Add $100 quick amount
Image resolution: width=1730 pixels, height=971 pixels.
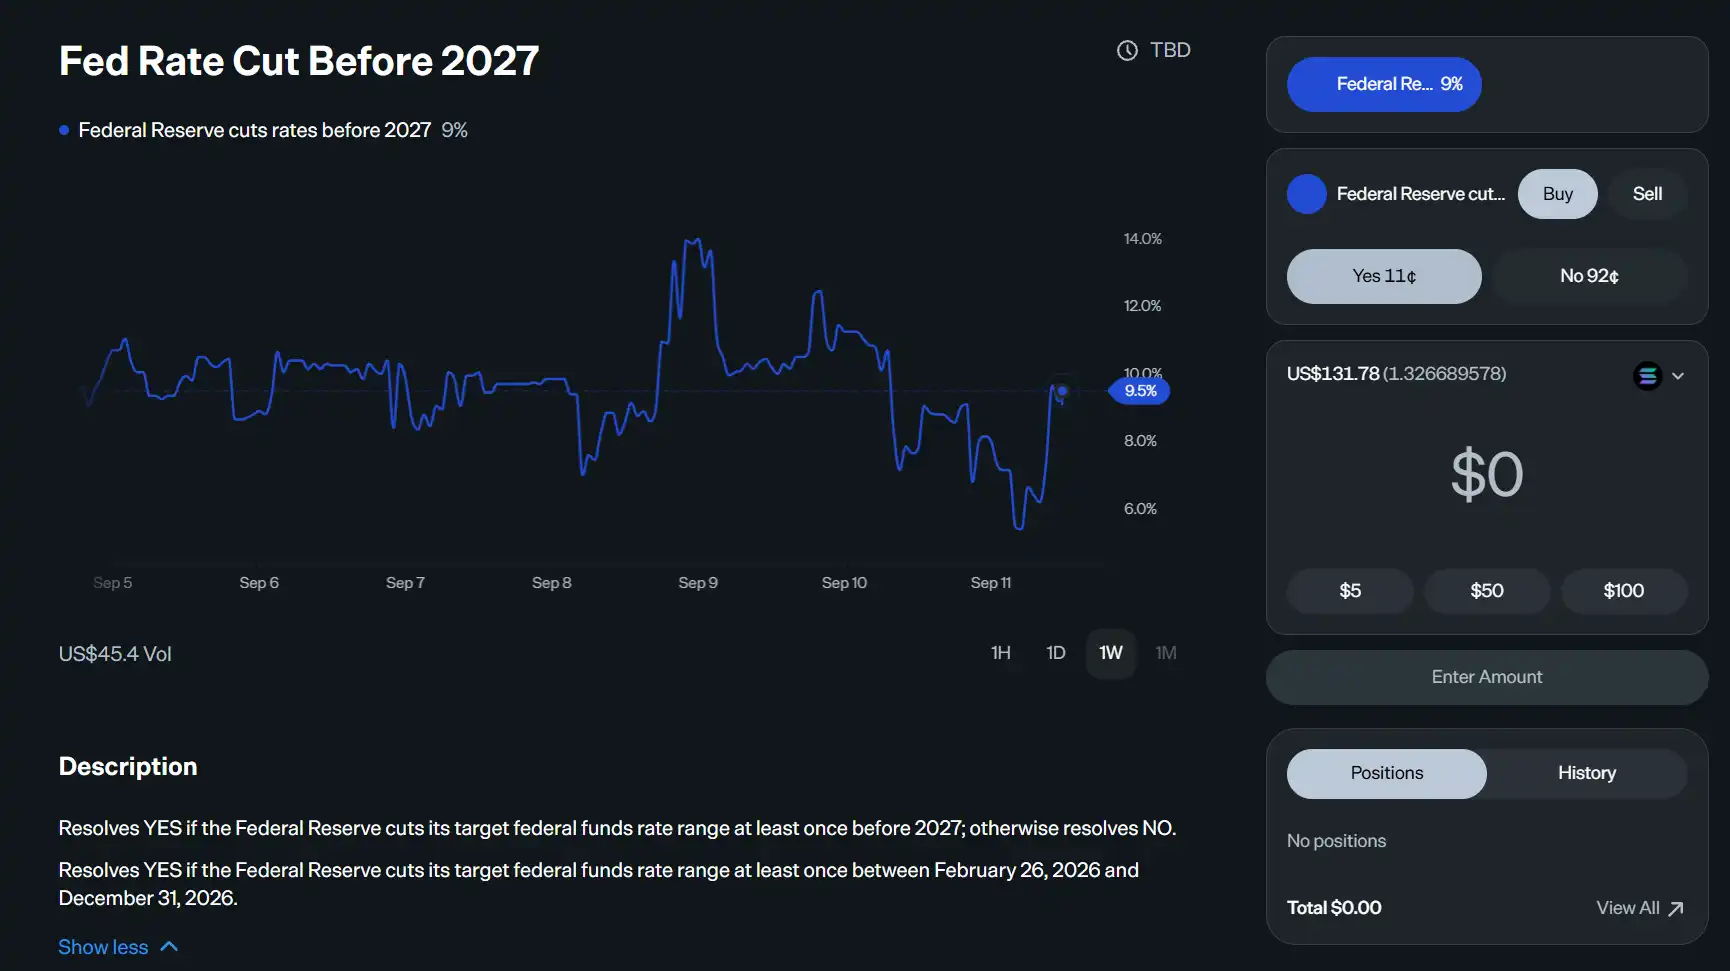[1623, 591]
